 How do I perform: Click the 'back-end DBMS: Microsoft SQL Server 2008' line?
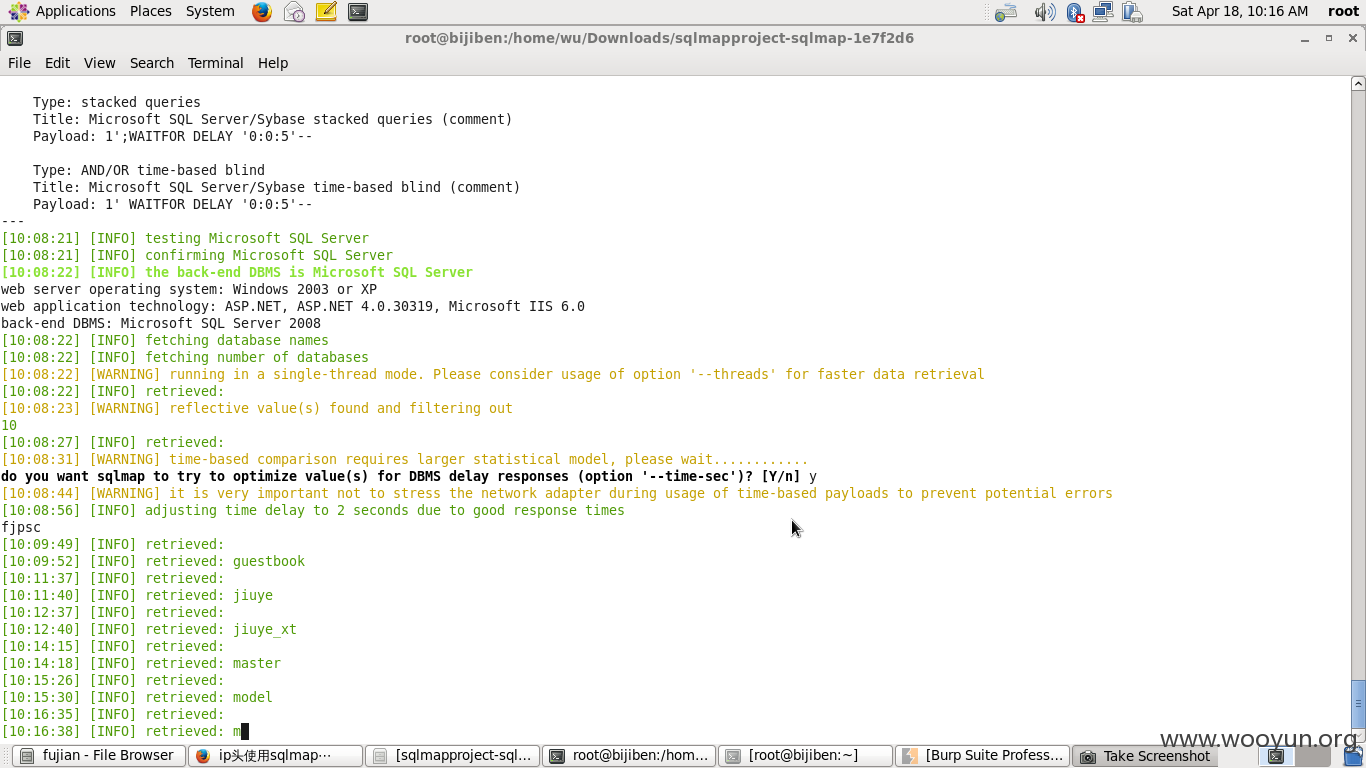(161, 323)
